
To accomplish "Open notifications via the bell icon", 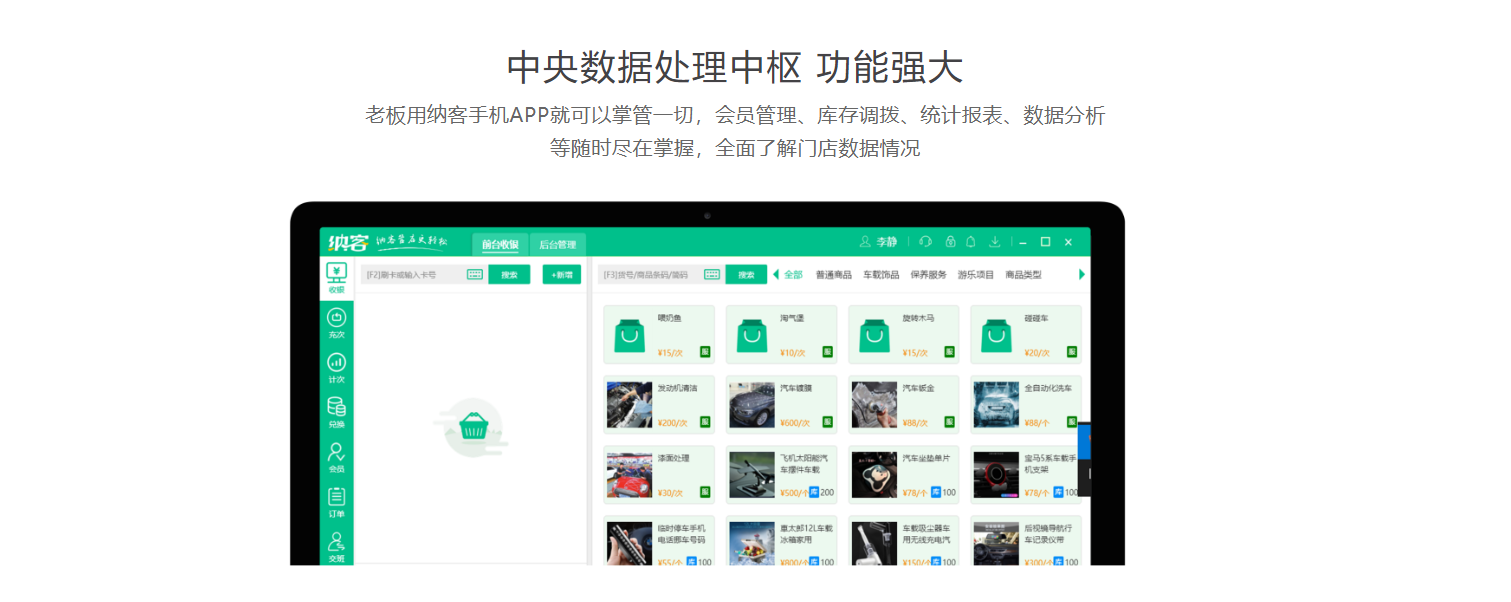I will [x=971, y=242].
